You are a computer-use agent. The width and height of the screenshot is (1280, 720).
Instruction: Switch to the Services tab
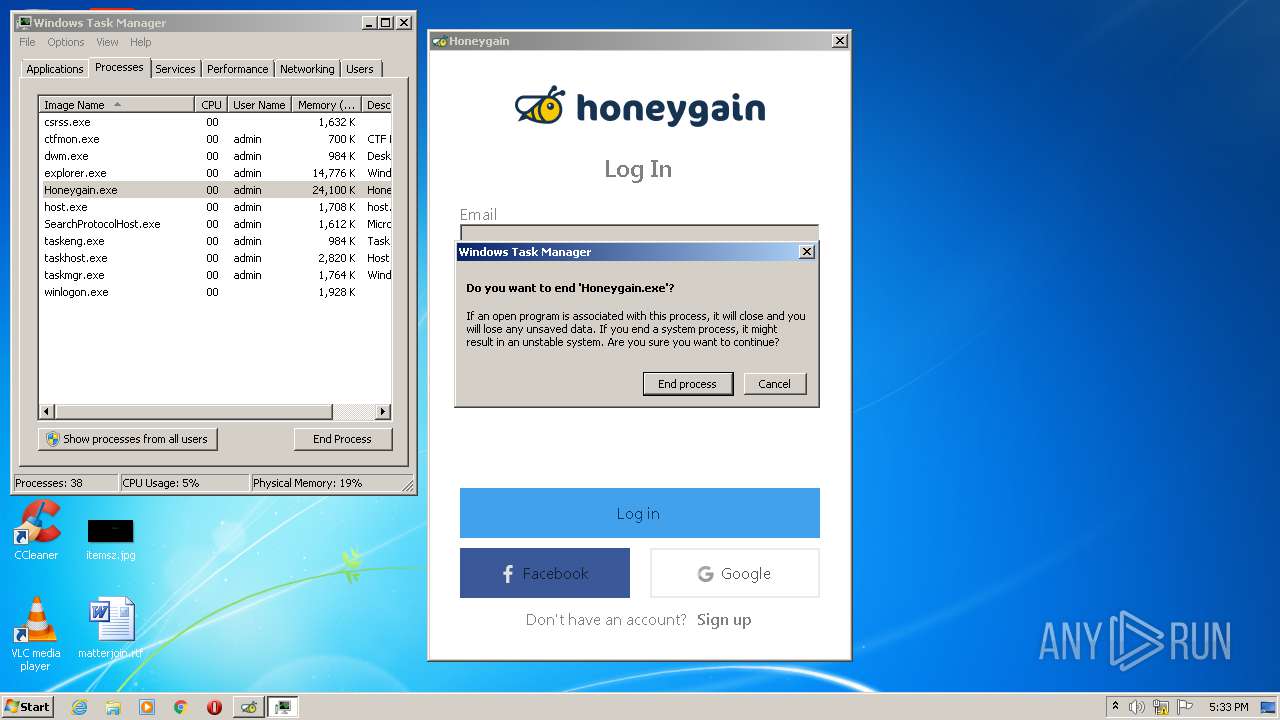tap(175, 69)
